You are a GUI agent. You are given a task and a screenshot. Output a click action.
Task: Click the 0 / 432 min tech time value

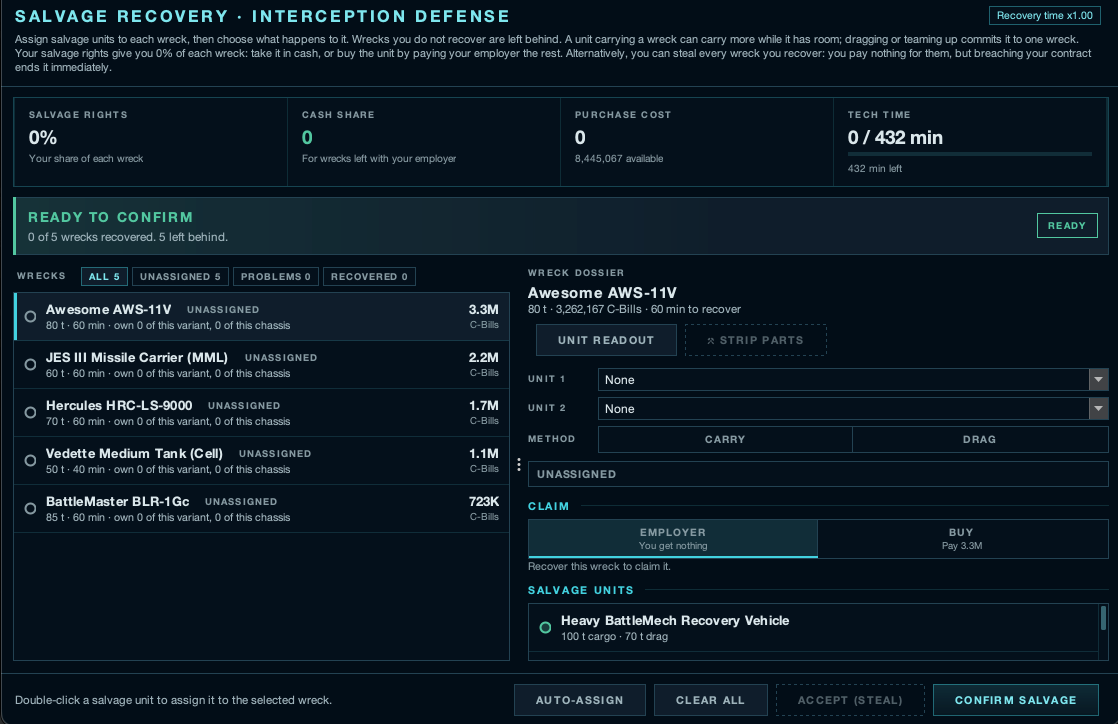click(895, 138)
